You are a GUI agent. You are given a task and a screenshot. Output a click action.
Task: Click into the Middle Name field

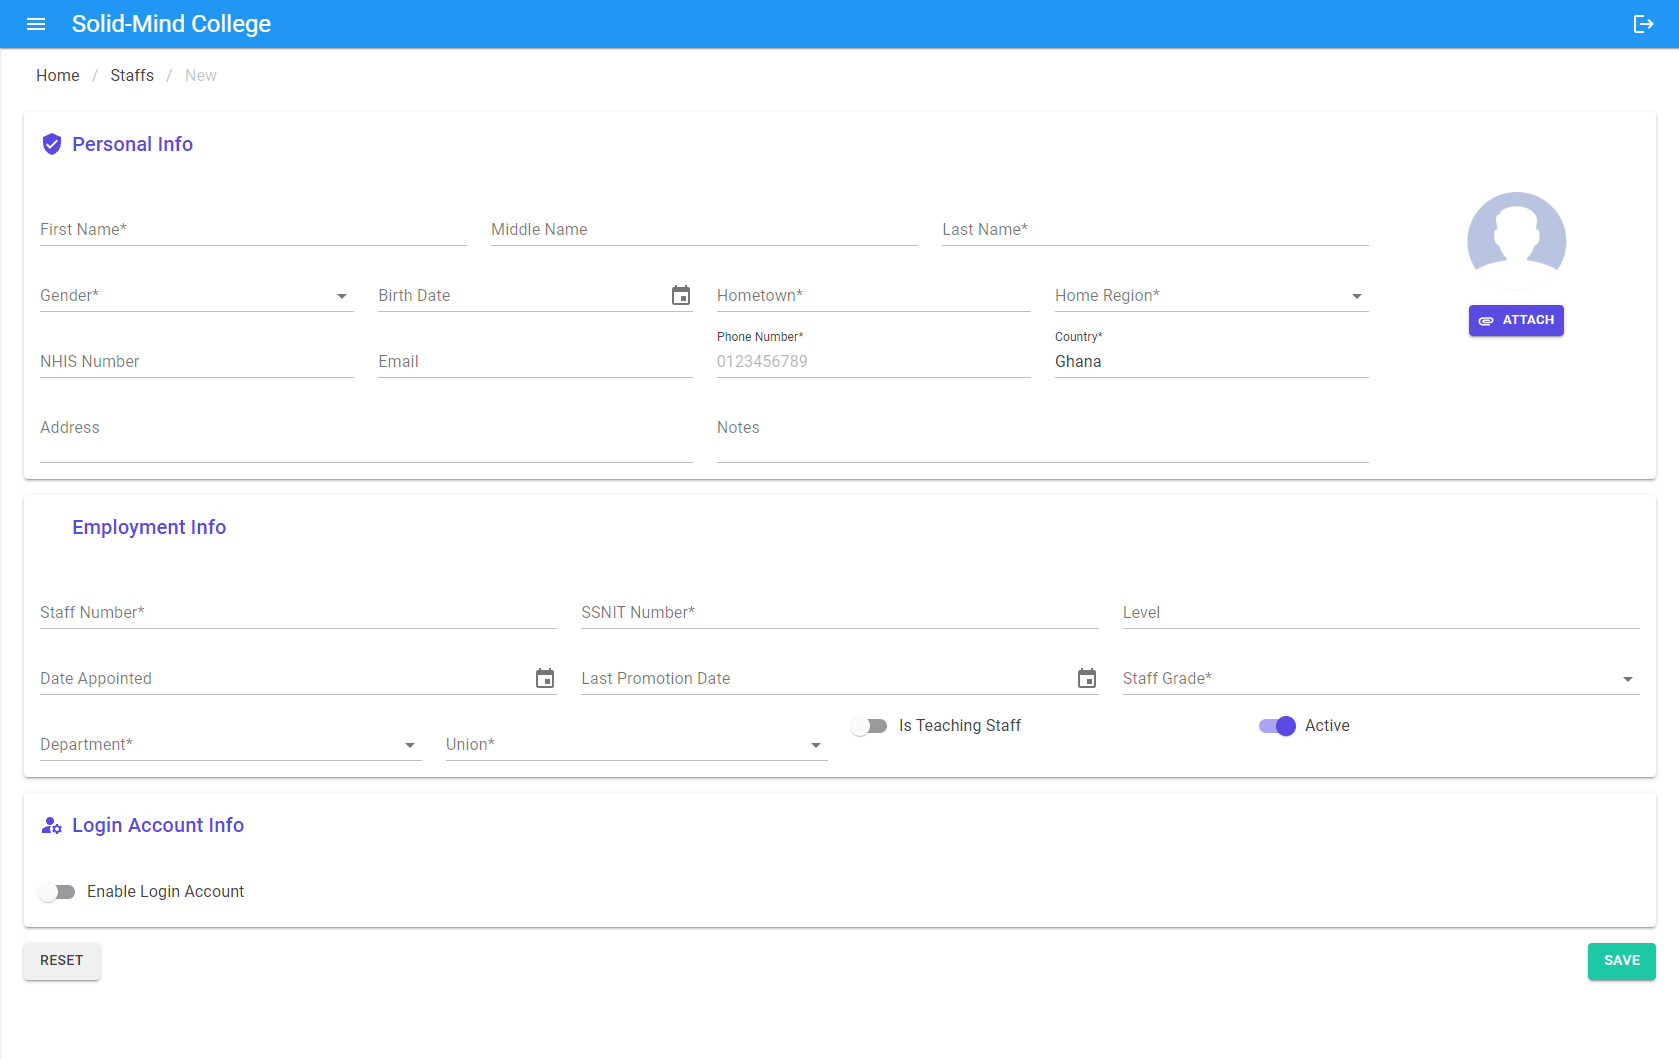coord(704,230)
